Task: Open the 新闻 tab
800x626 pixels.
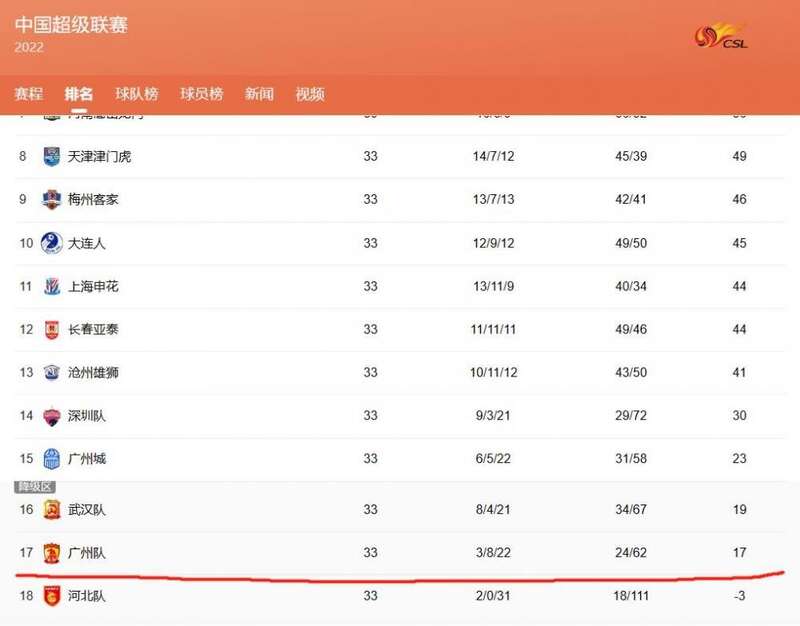Action: tap(259, 94)
